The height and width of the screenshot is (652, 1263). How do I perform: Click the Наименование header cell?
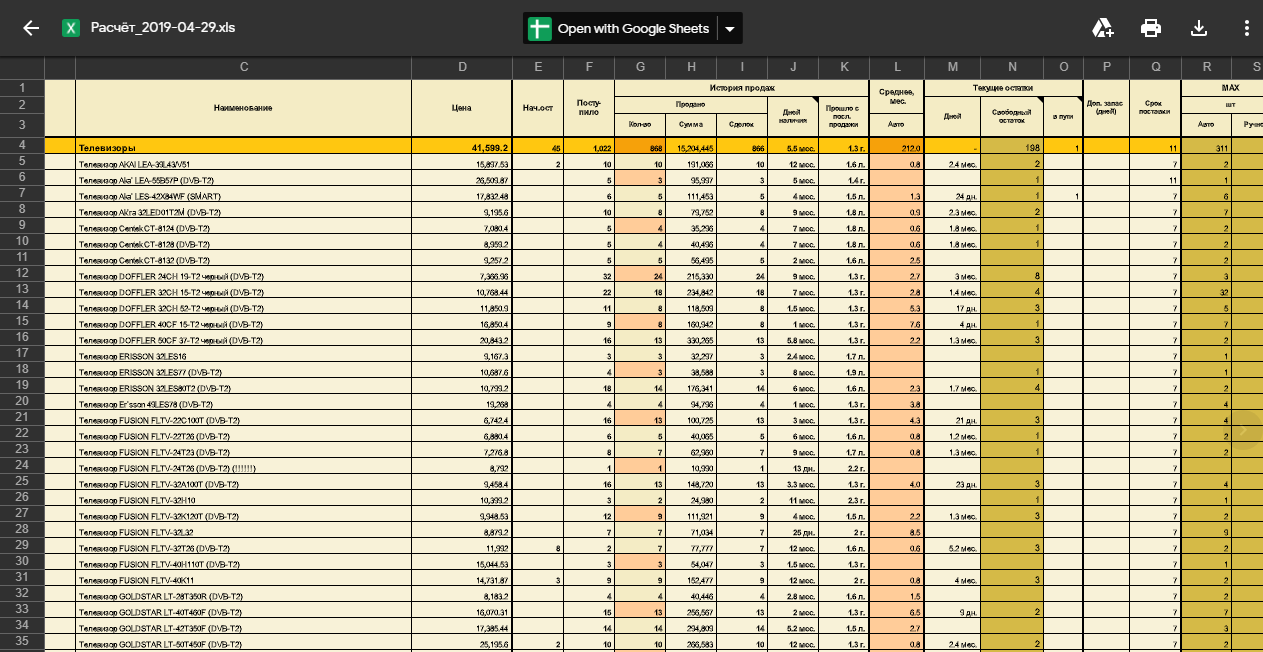(243, 108)
